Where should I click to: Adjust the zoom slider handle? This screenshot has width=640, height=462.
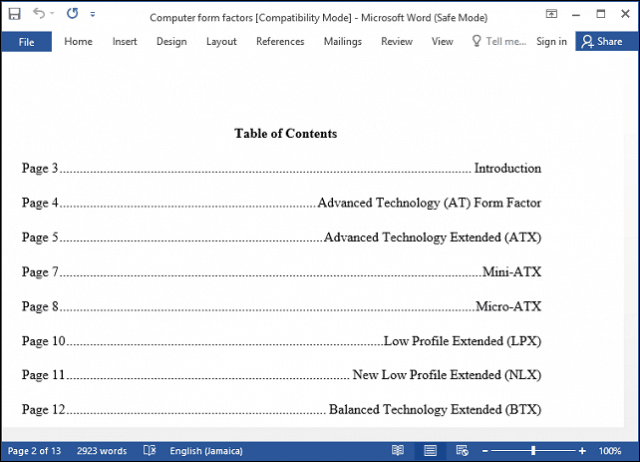coord(533,451)
